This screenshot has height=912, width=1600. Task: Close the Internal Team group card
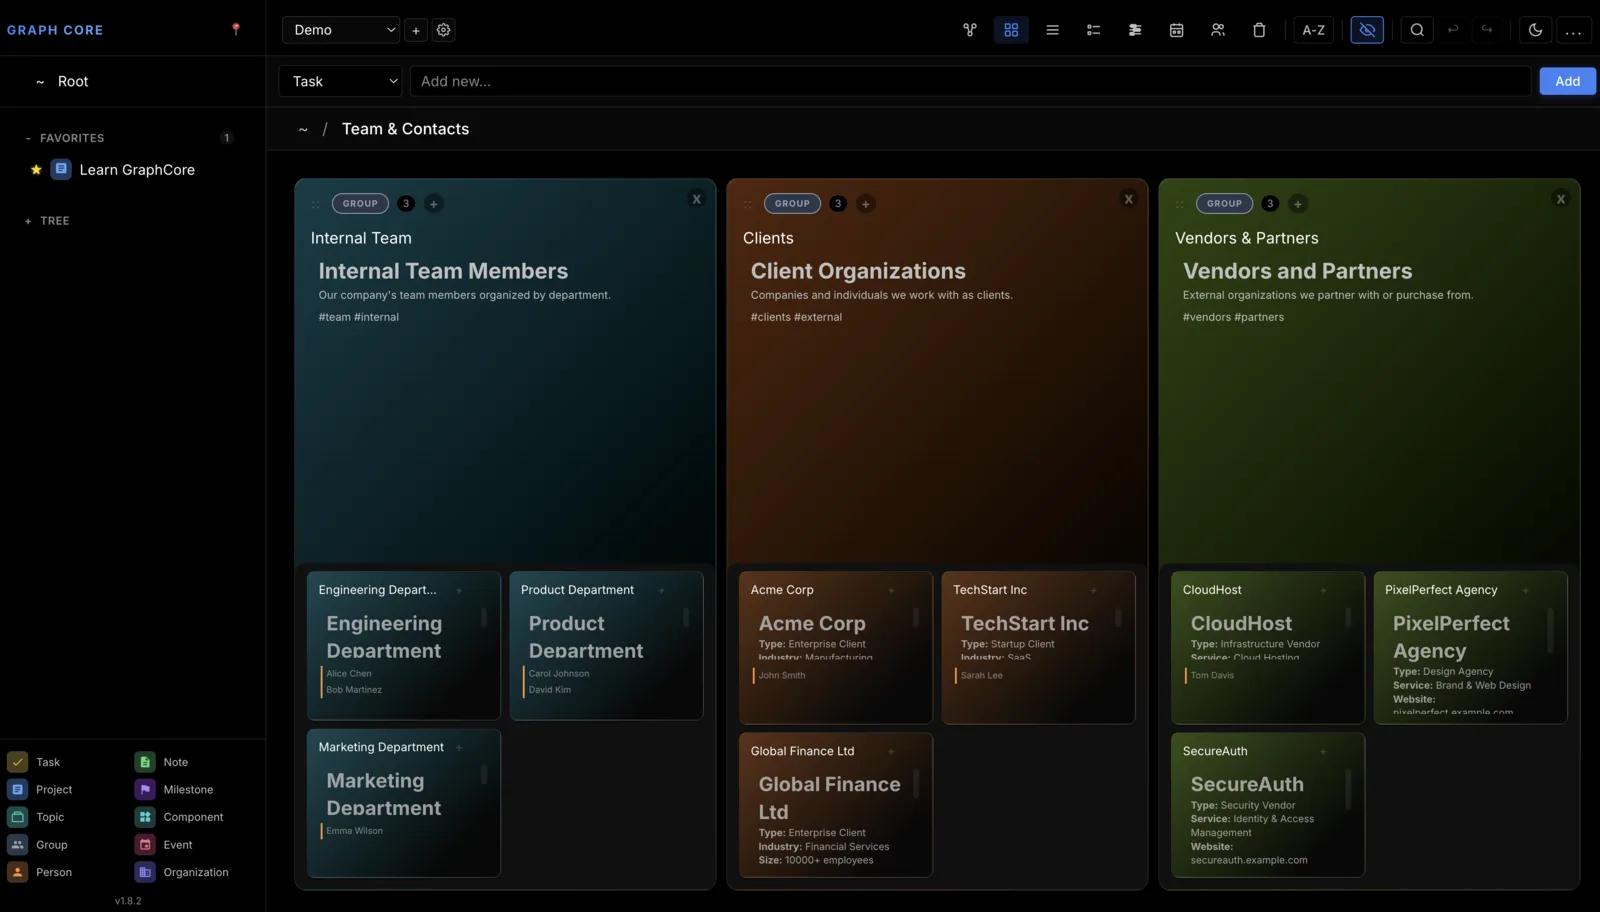pos(697,199)
